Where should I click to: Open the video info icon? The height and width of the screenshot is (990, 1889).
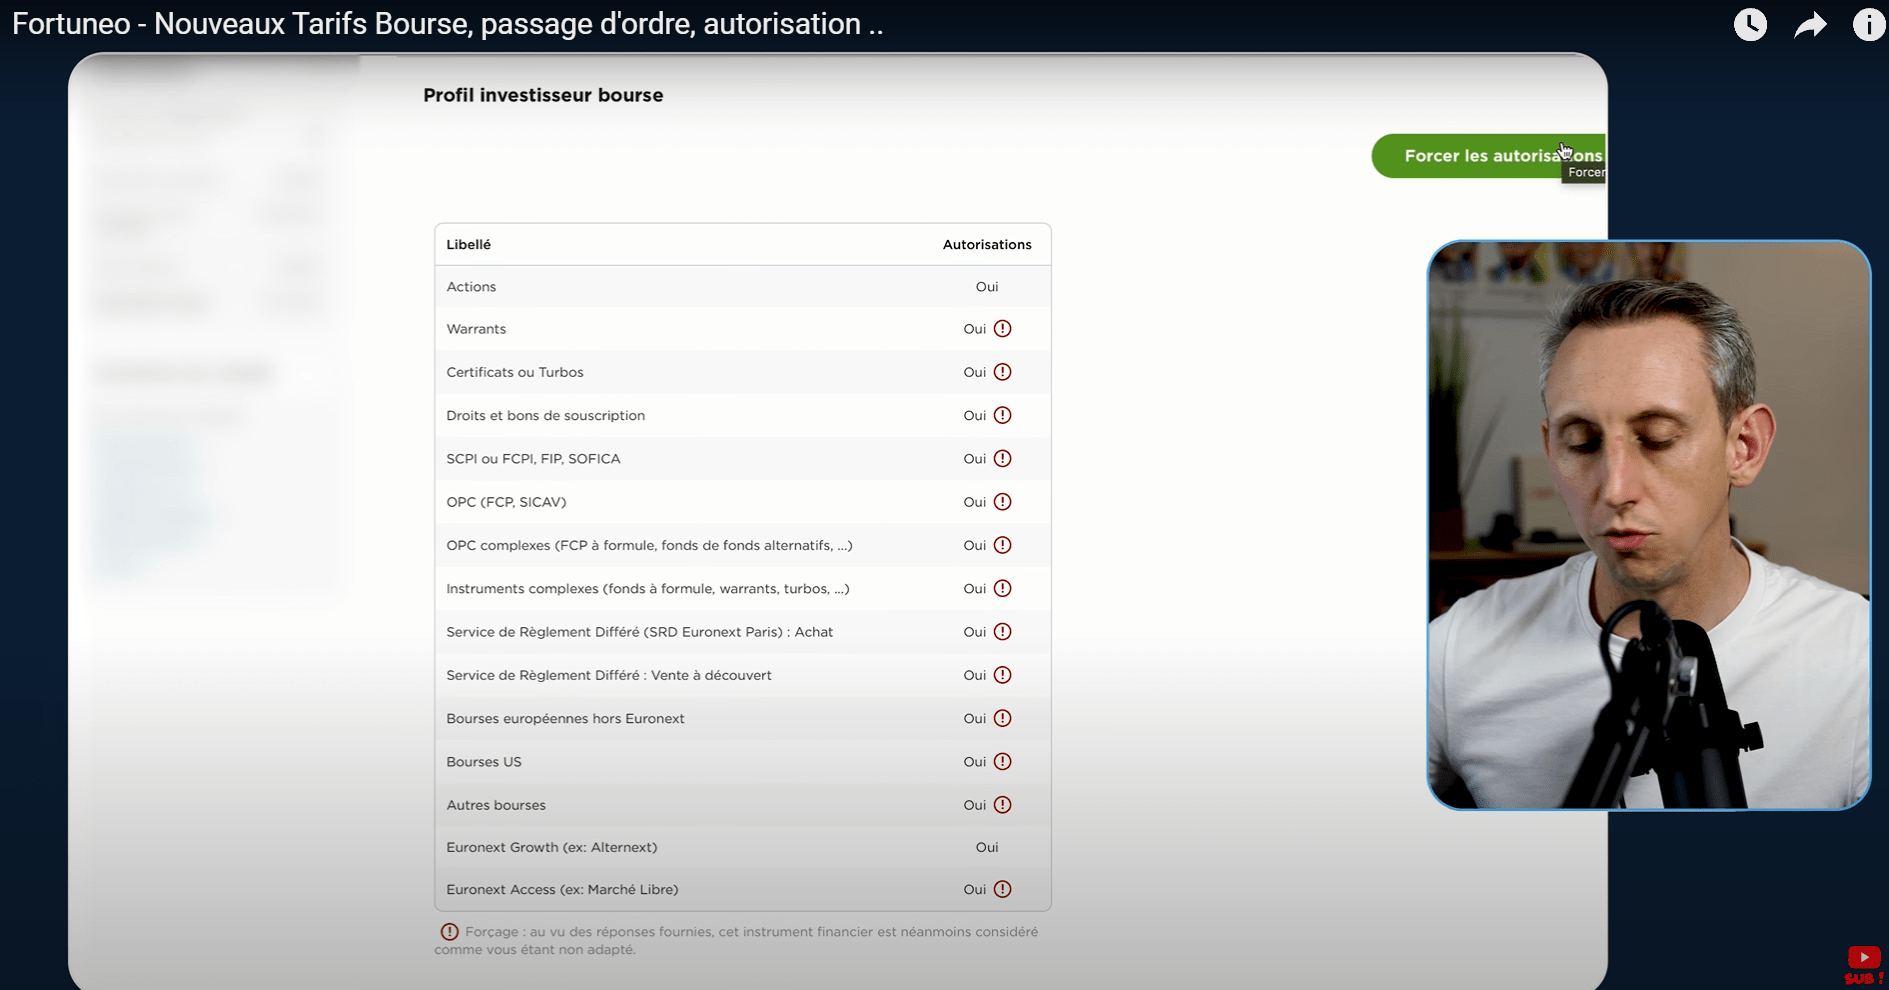1868,24
